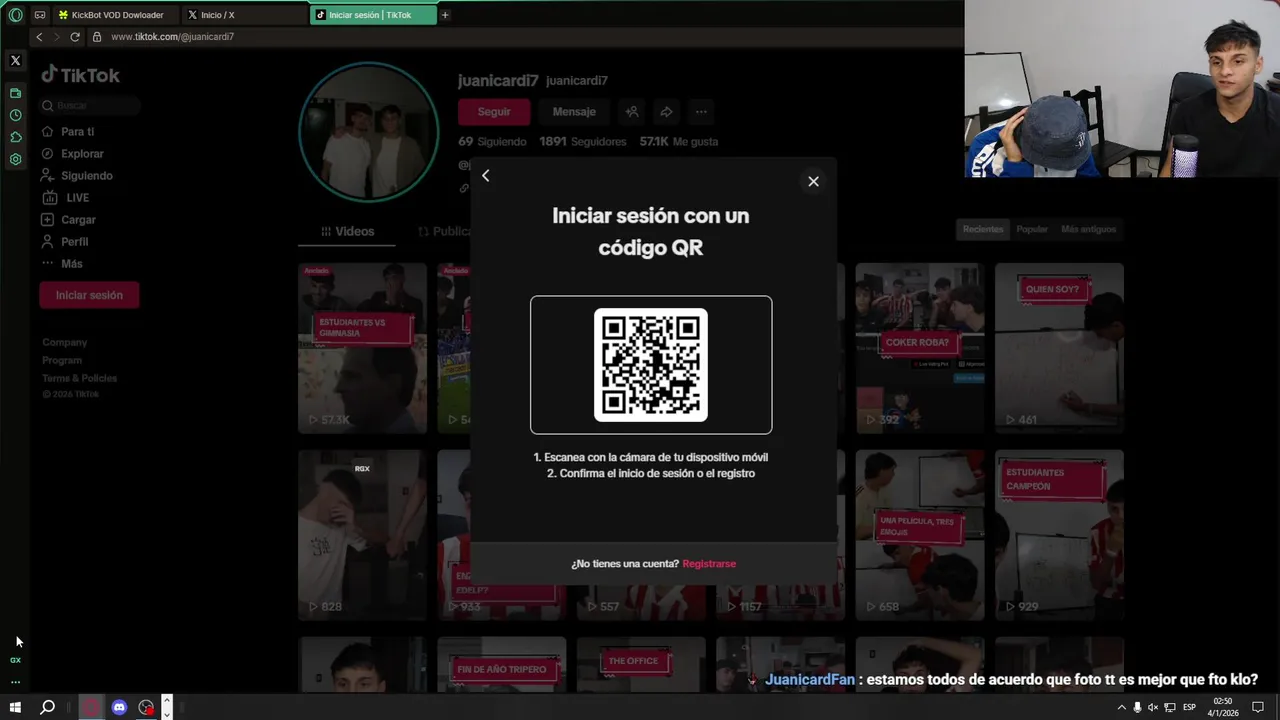Open the ESTUDIANTES CAMPEON video
This screenshot has height=720, width=1280.
click(1059, 535)
